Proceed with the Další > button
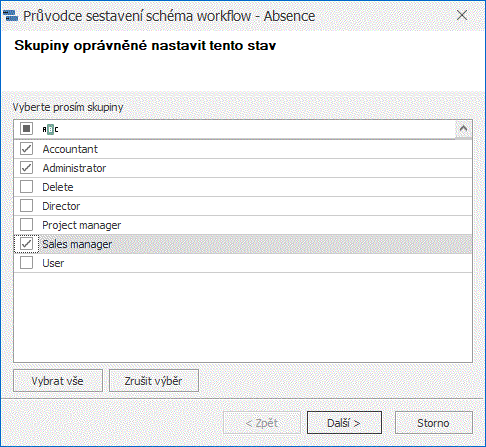Viewport: 486px width, 447px height. pos(344,423)
